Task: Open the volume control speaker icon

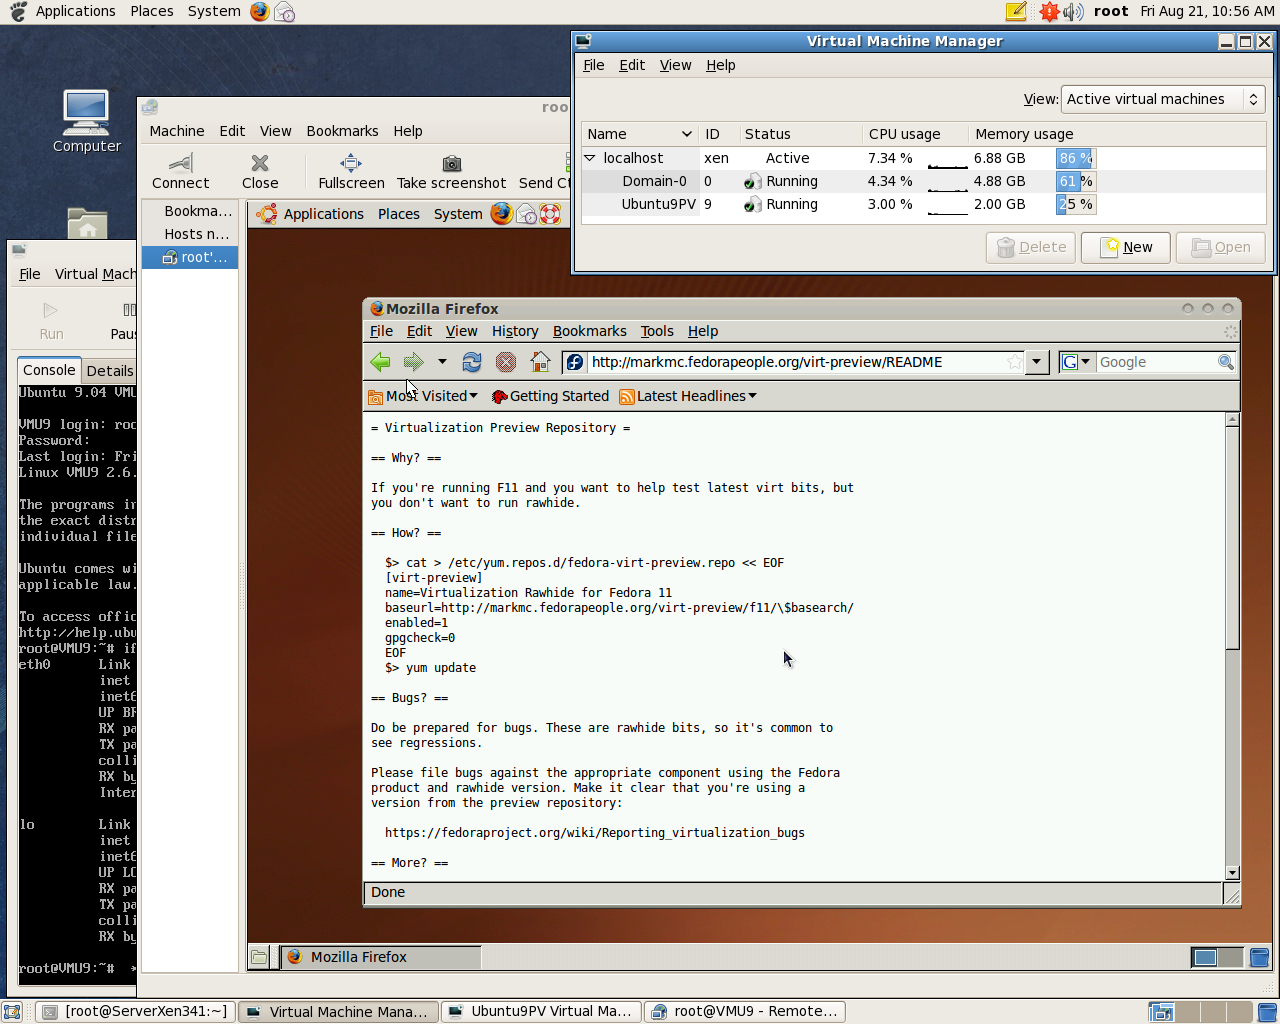Action: pyautogui.click(x=1074, y=11)
